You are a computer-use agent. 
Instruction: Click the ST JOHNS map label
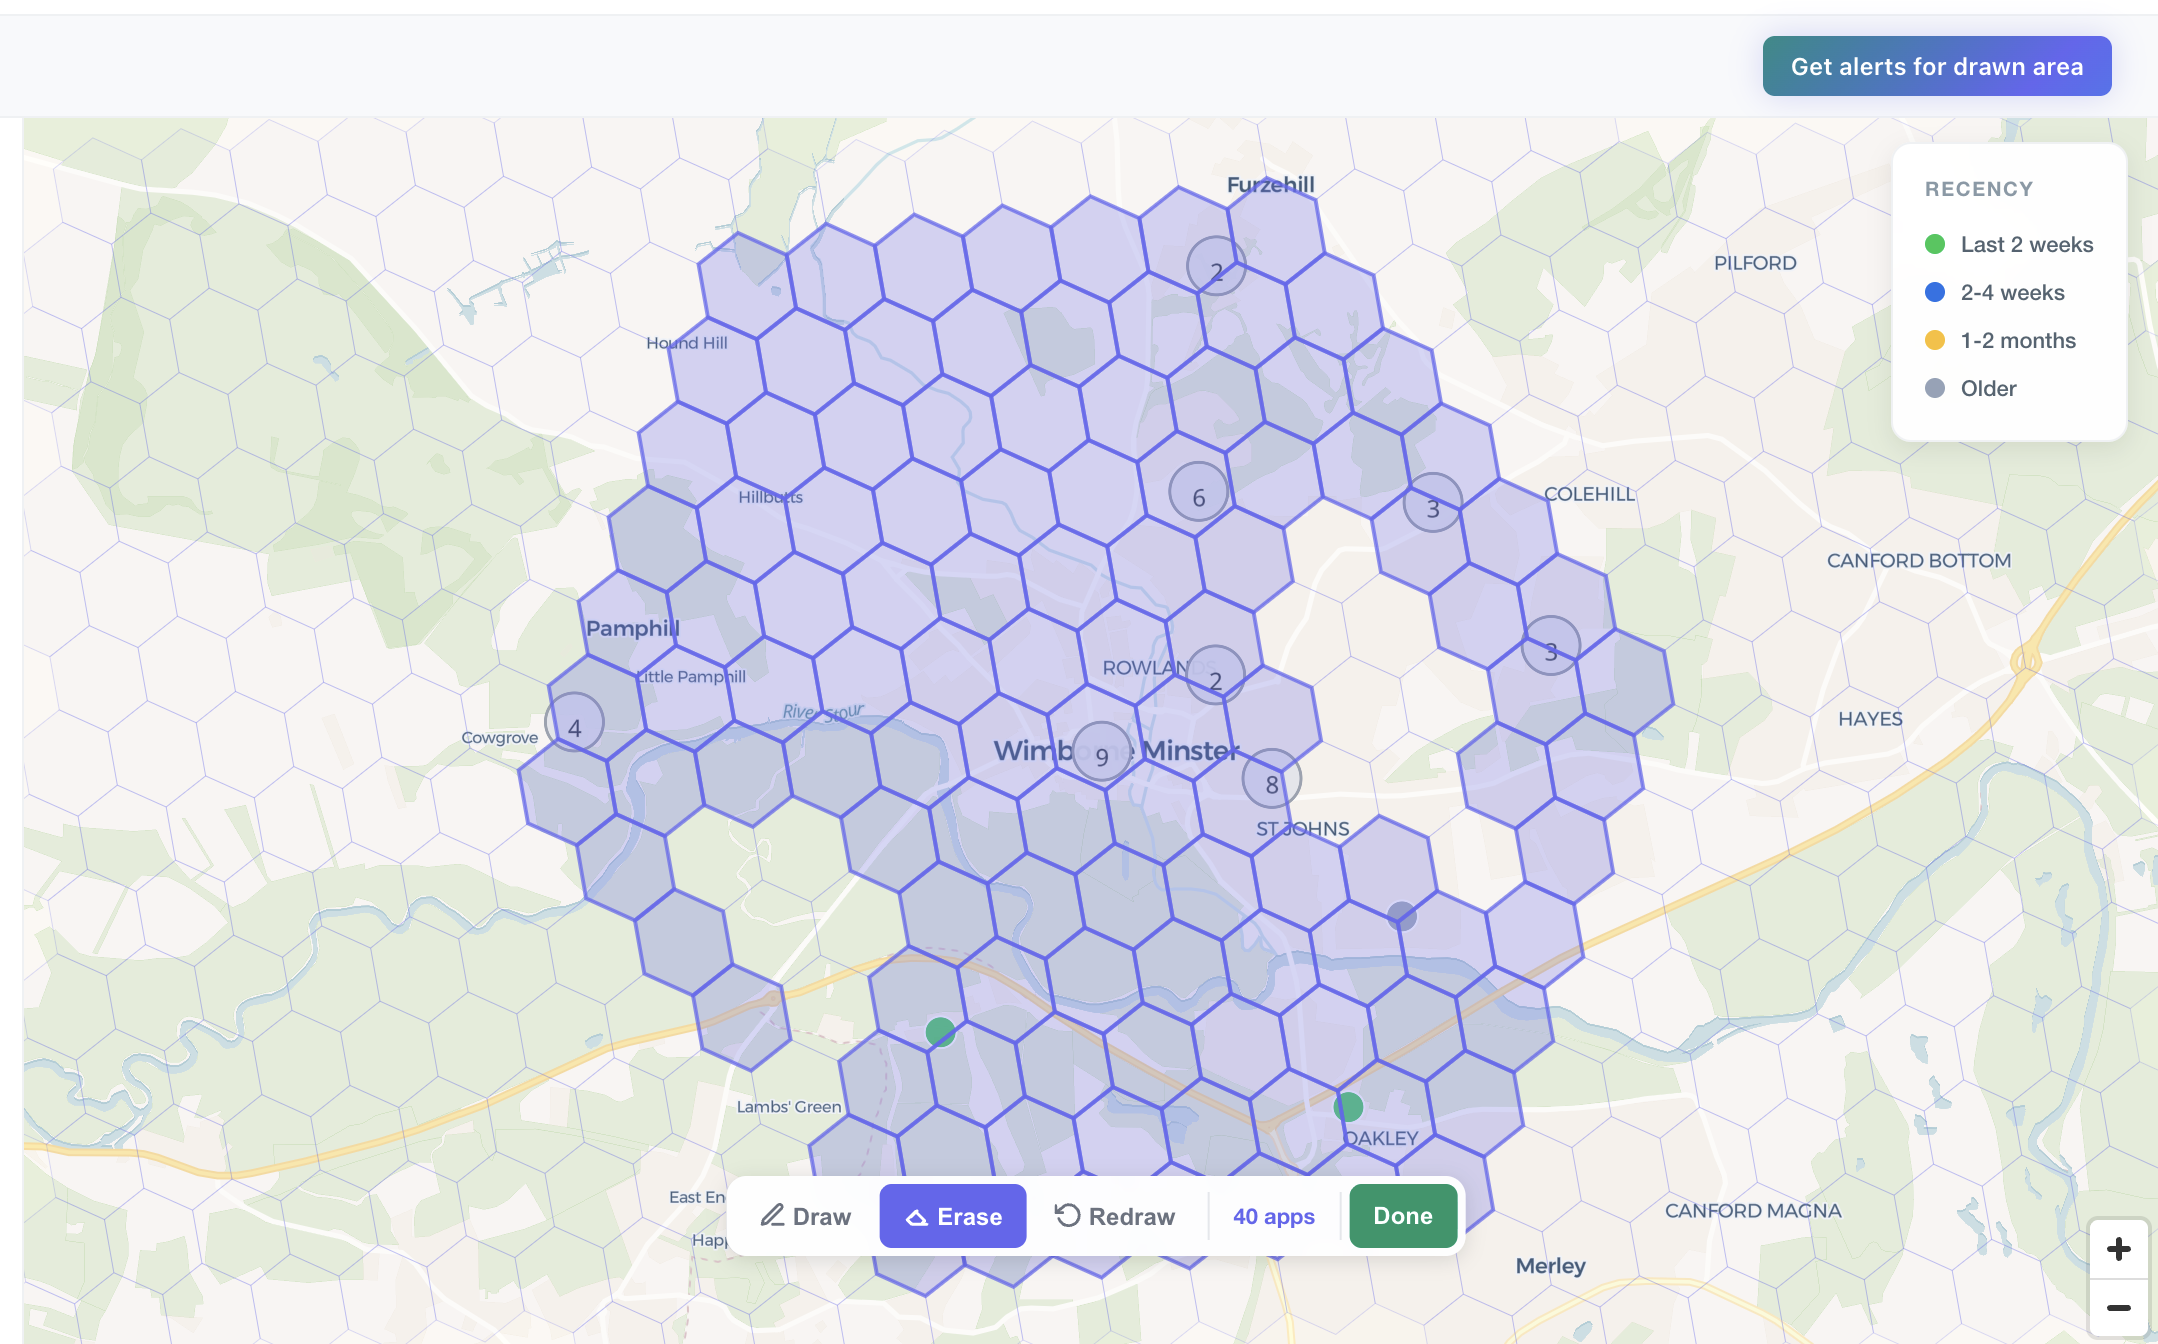coord(1303,829)
